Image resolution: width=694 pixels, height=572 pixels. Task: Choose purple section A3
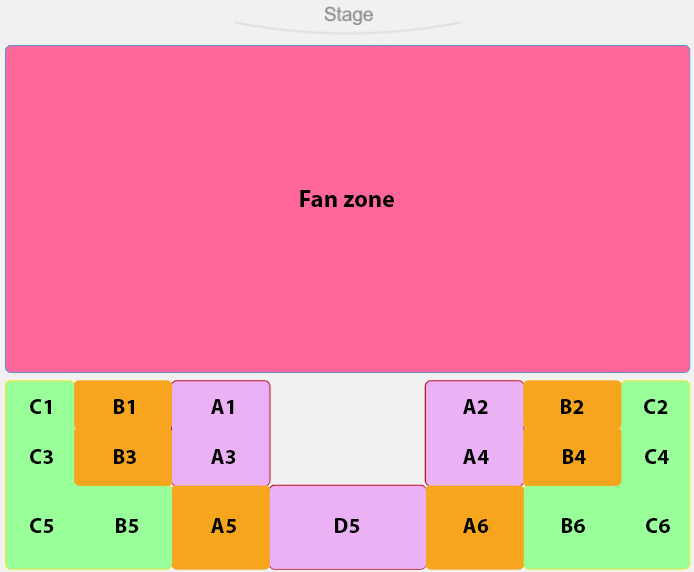point(222,457)
